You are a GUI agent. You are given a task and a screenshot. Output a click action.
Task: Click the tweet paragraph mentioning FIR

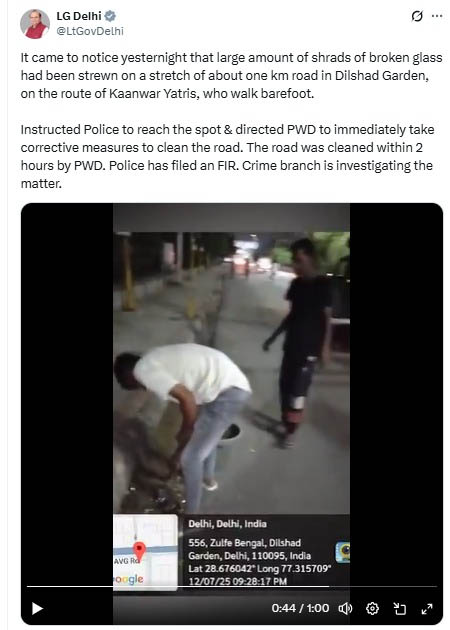pyautogui.click(x=227, y=156)
